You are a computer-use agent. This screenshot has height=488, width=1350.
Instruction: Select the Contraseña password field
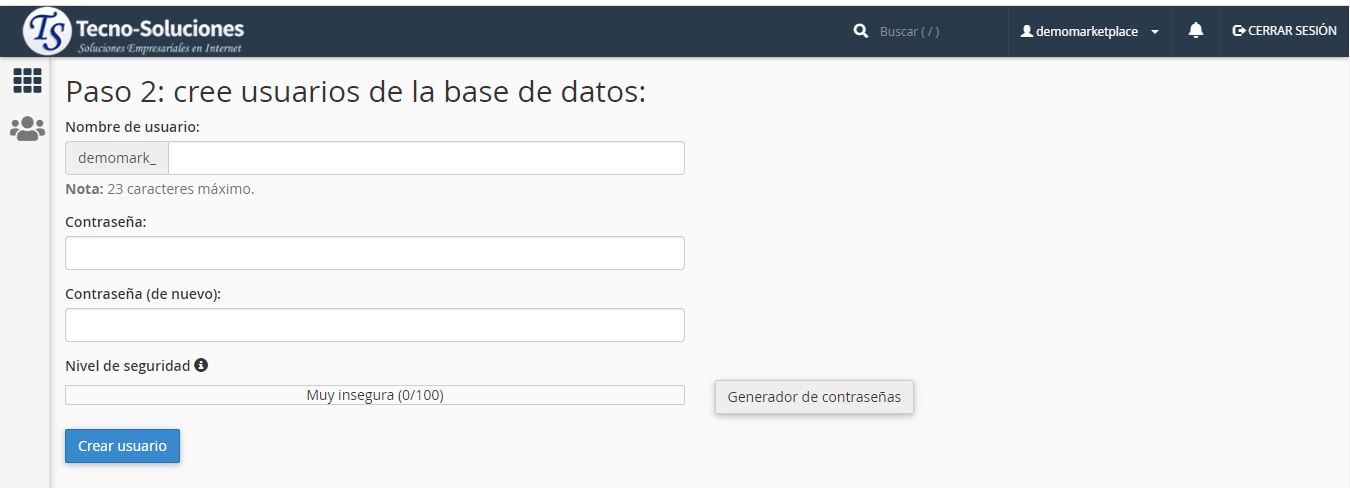click(374, 253)
